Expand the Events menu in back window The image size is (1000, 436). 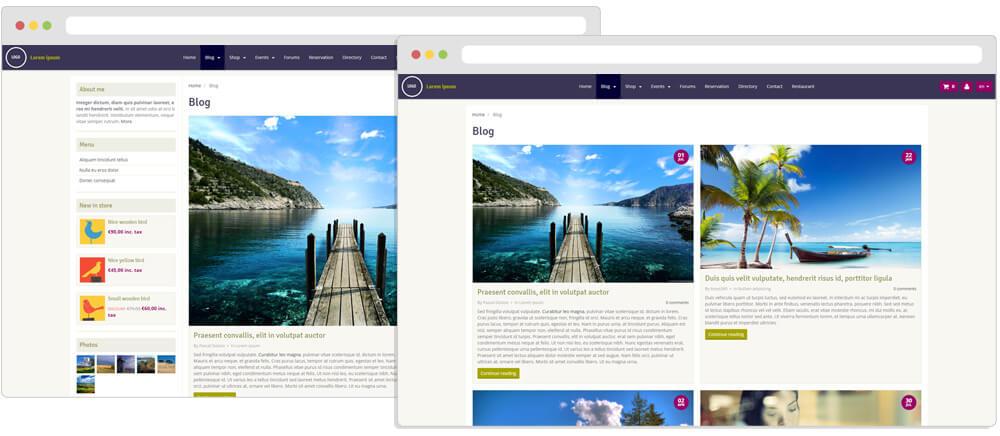tap(265, 57)
